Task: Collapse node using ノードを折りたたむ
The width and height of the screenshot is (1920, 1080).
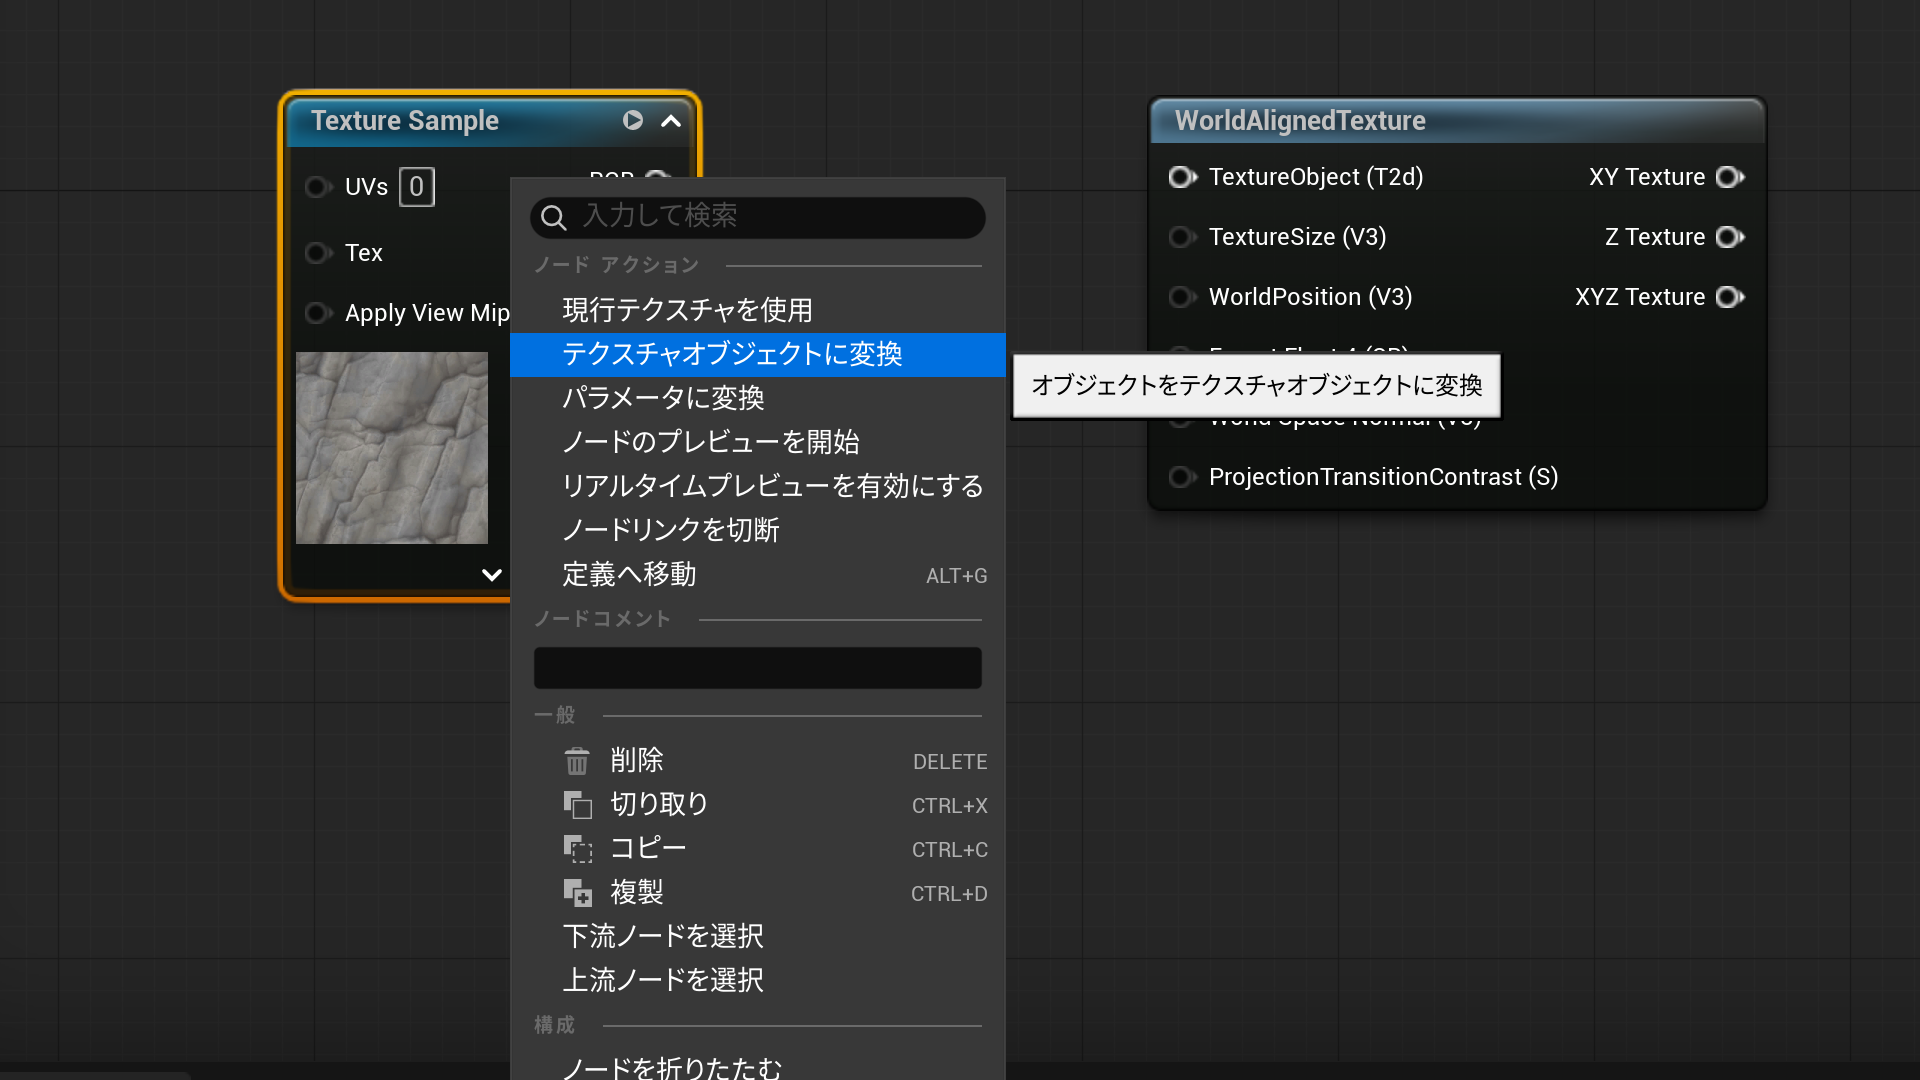Action: [674, 1066]
